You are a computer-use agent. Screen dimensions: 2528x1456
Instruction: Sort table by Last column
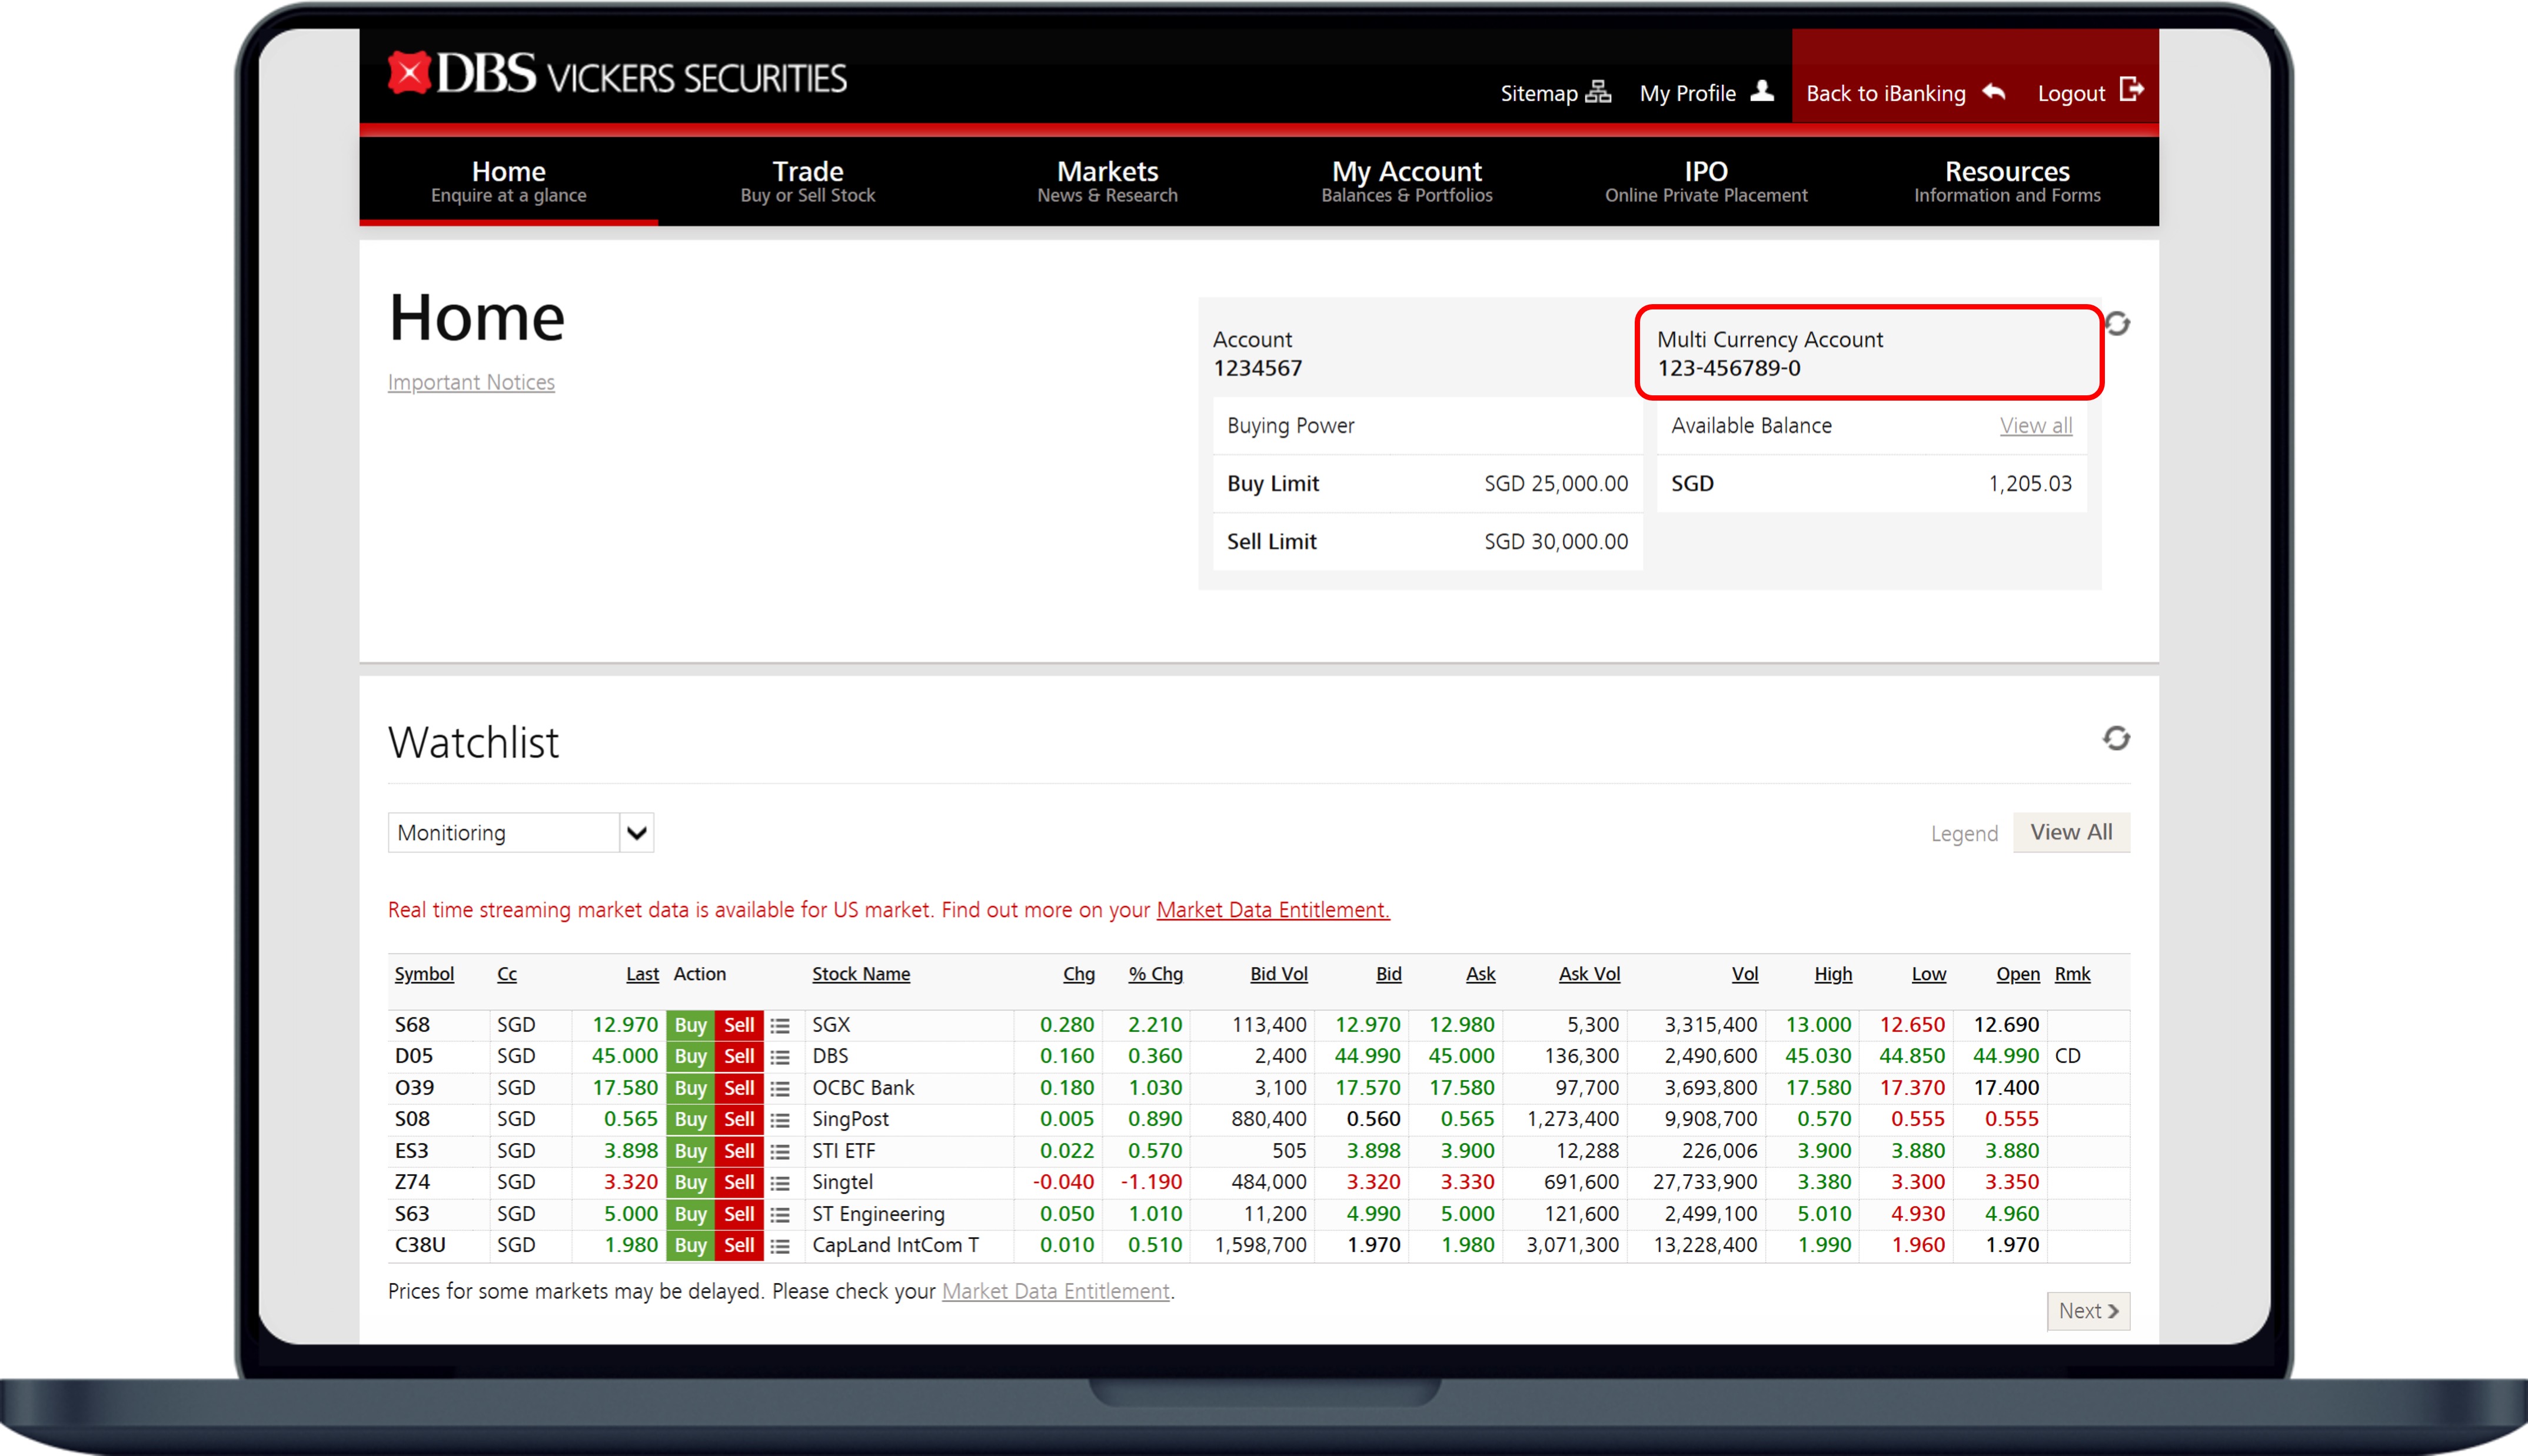(642, 974)
